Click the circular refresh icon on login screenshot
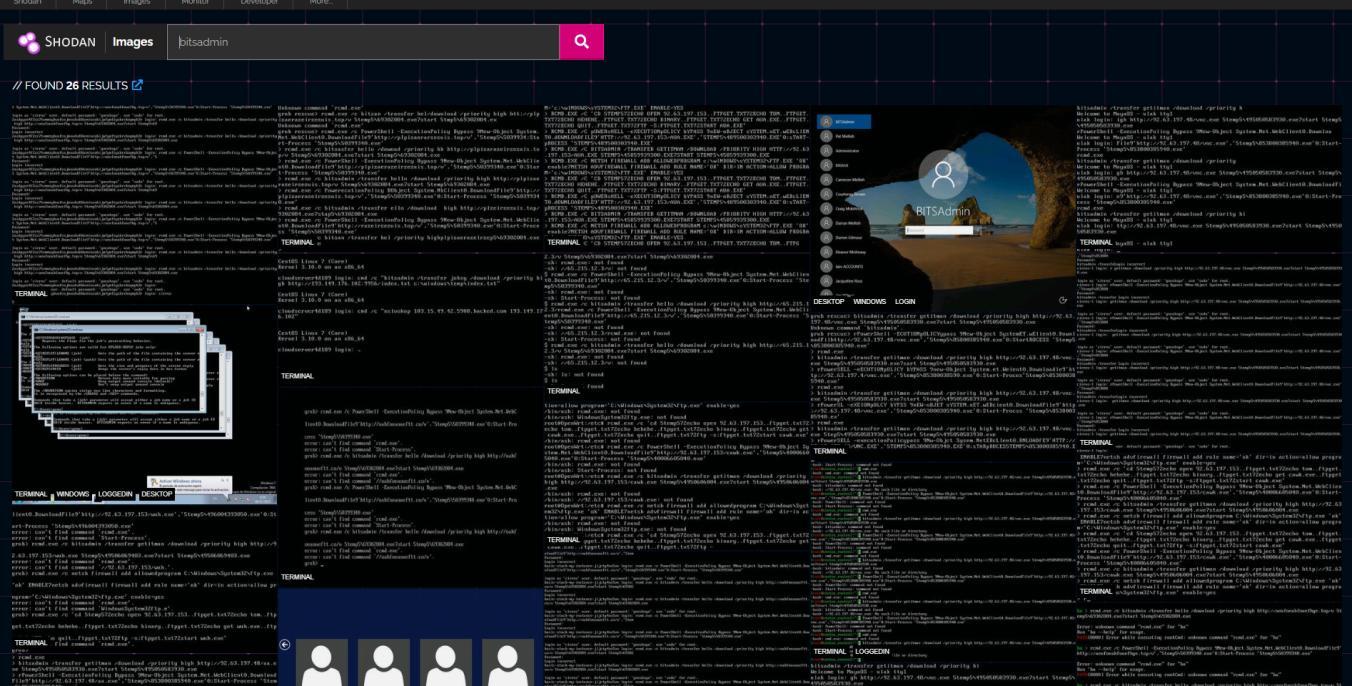Screen dimensions: 1352x686 [x=1064, y=300]
